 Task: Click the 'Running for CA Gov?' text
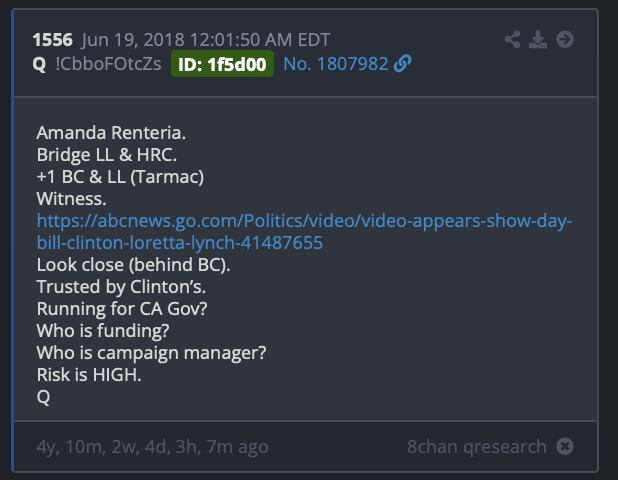tap(122, 309)
